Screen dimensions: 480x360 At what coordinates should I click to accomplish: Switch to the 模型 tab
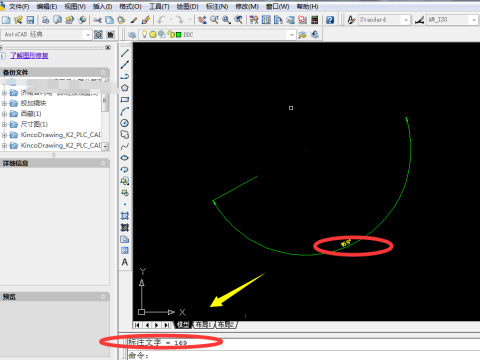pyautogui.click(x=183, y=325)
